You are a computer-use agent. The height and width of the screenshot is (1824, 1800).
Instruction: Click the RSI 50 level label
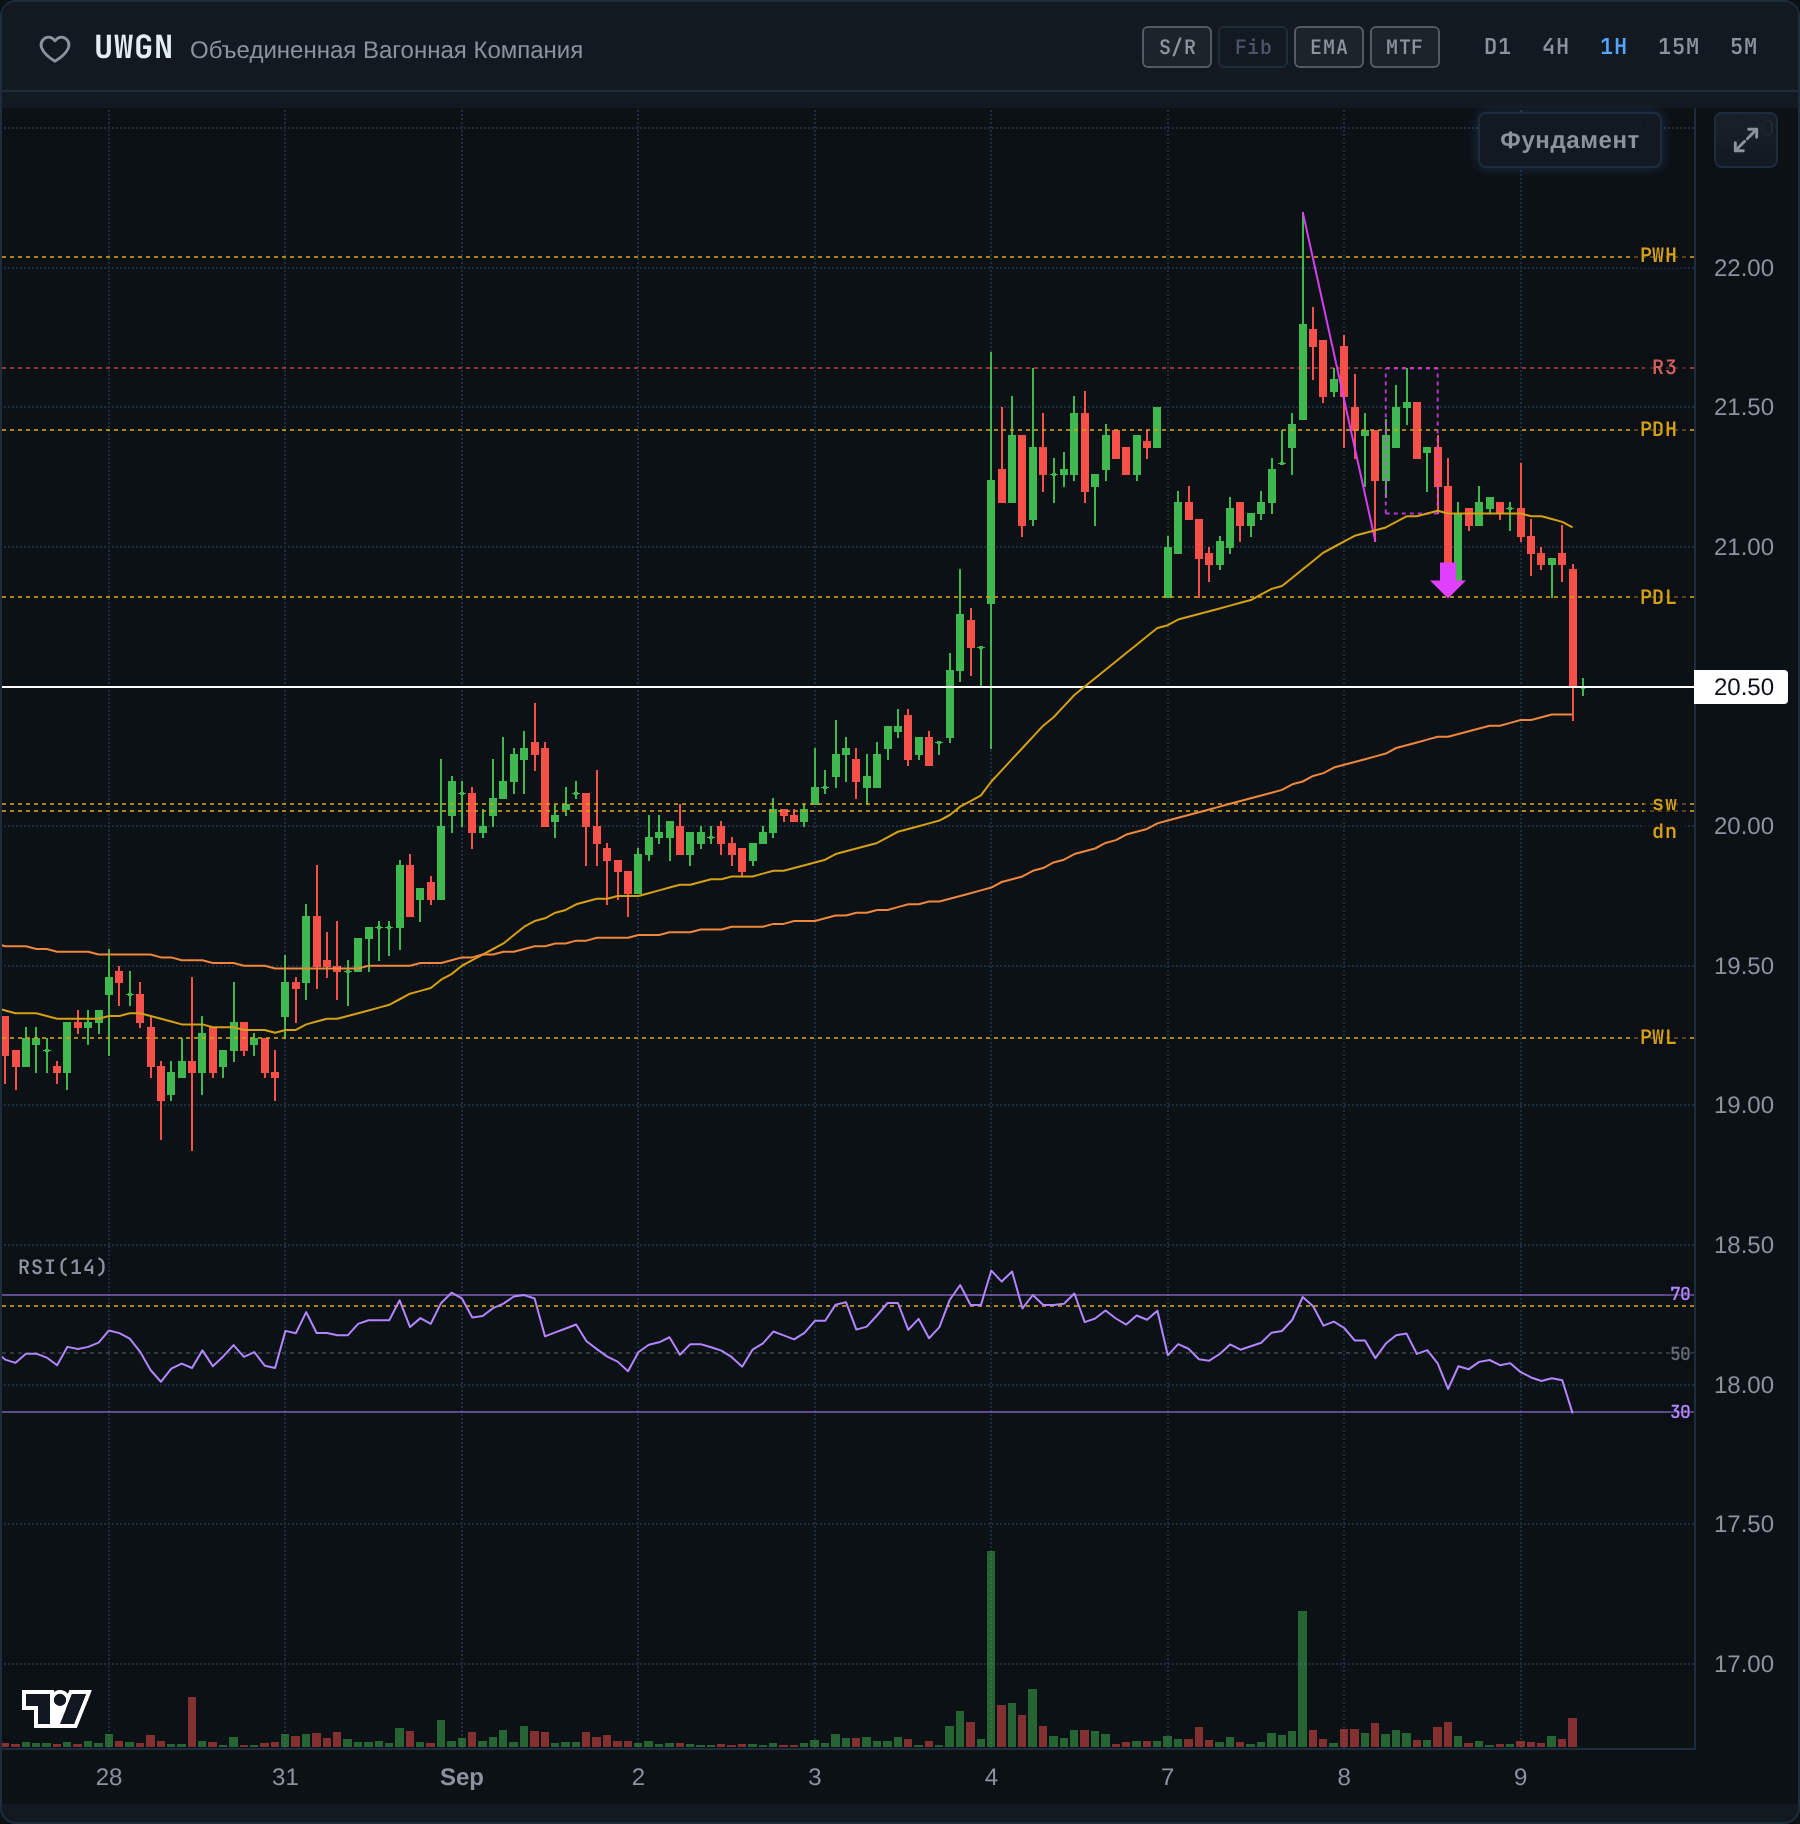tap(1680, 1354)
